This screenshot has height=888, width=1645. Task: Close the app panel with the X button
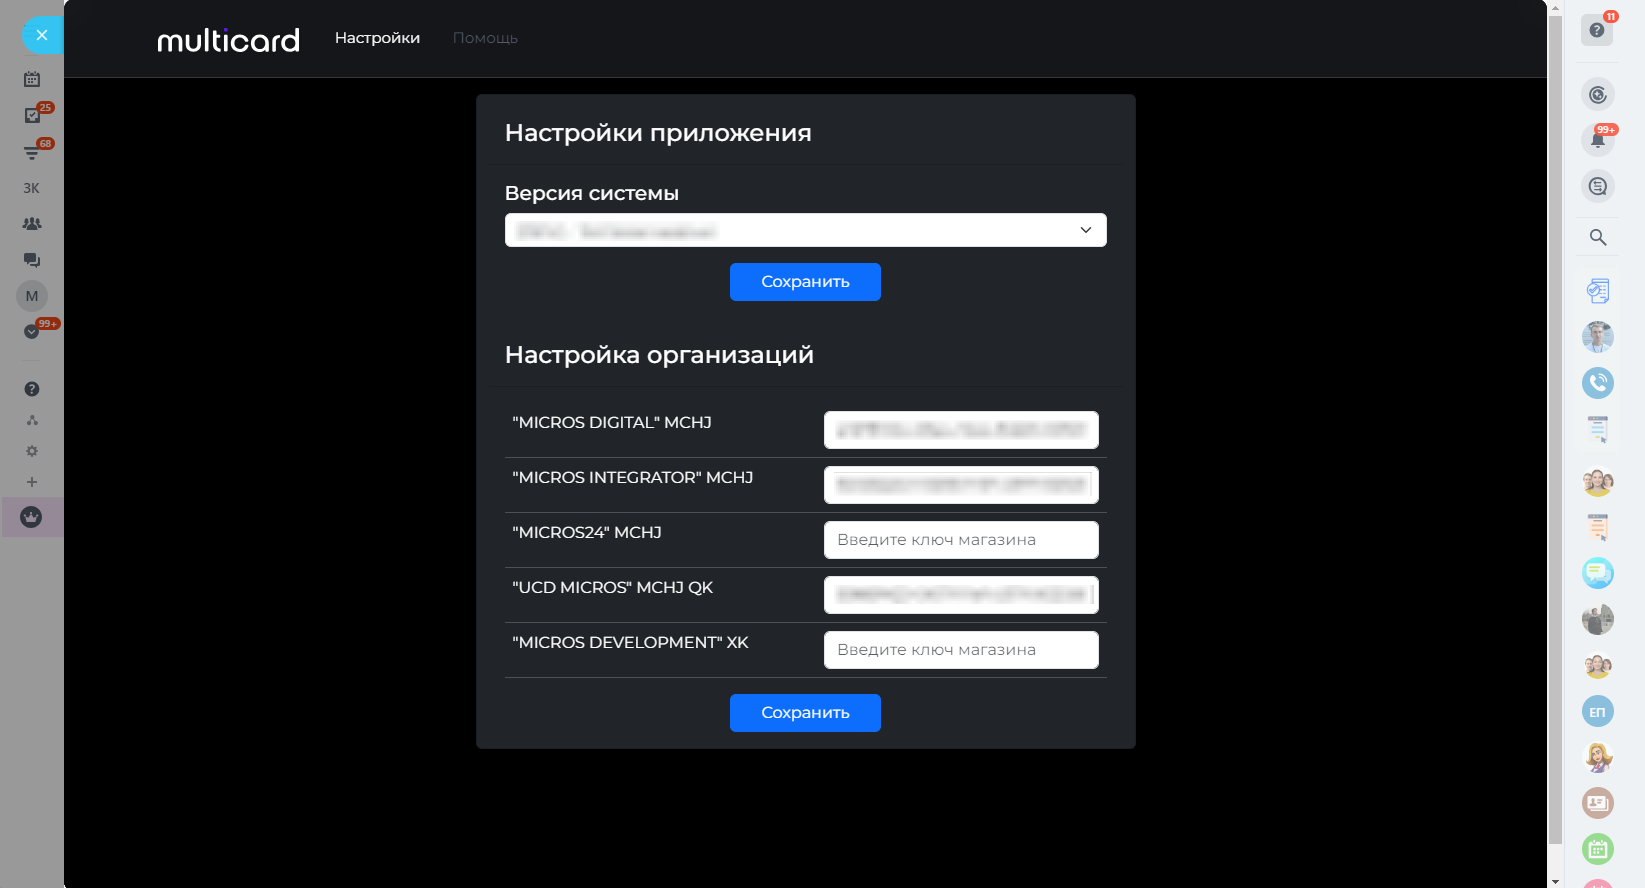point(41,35)
